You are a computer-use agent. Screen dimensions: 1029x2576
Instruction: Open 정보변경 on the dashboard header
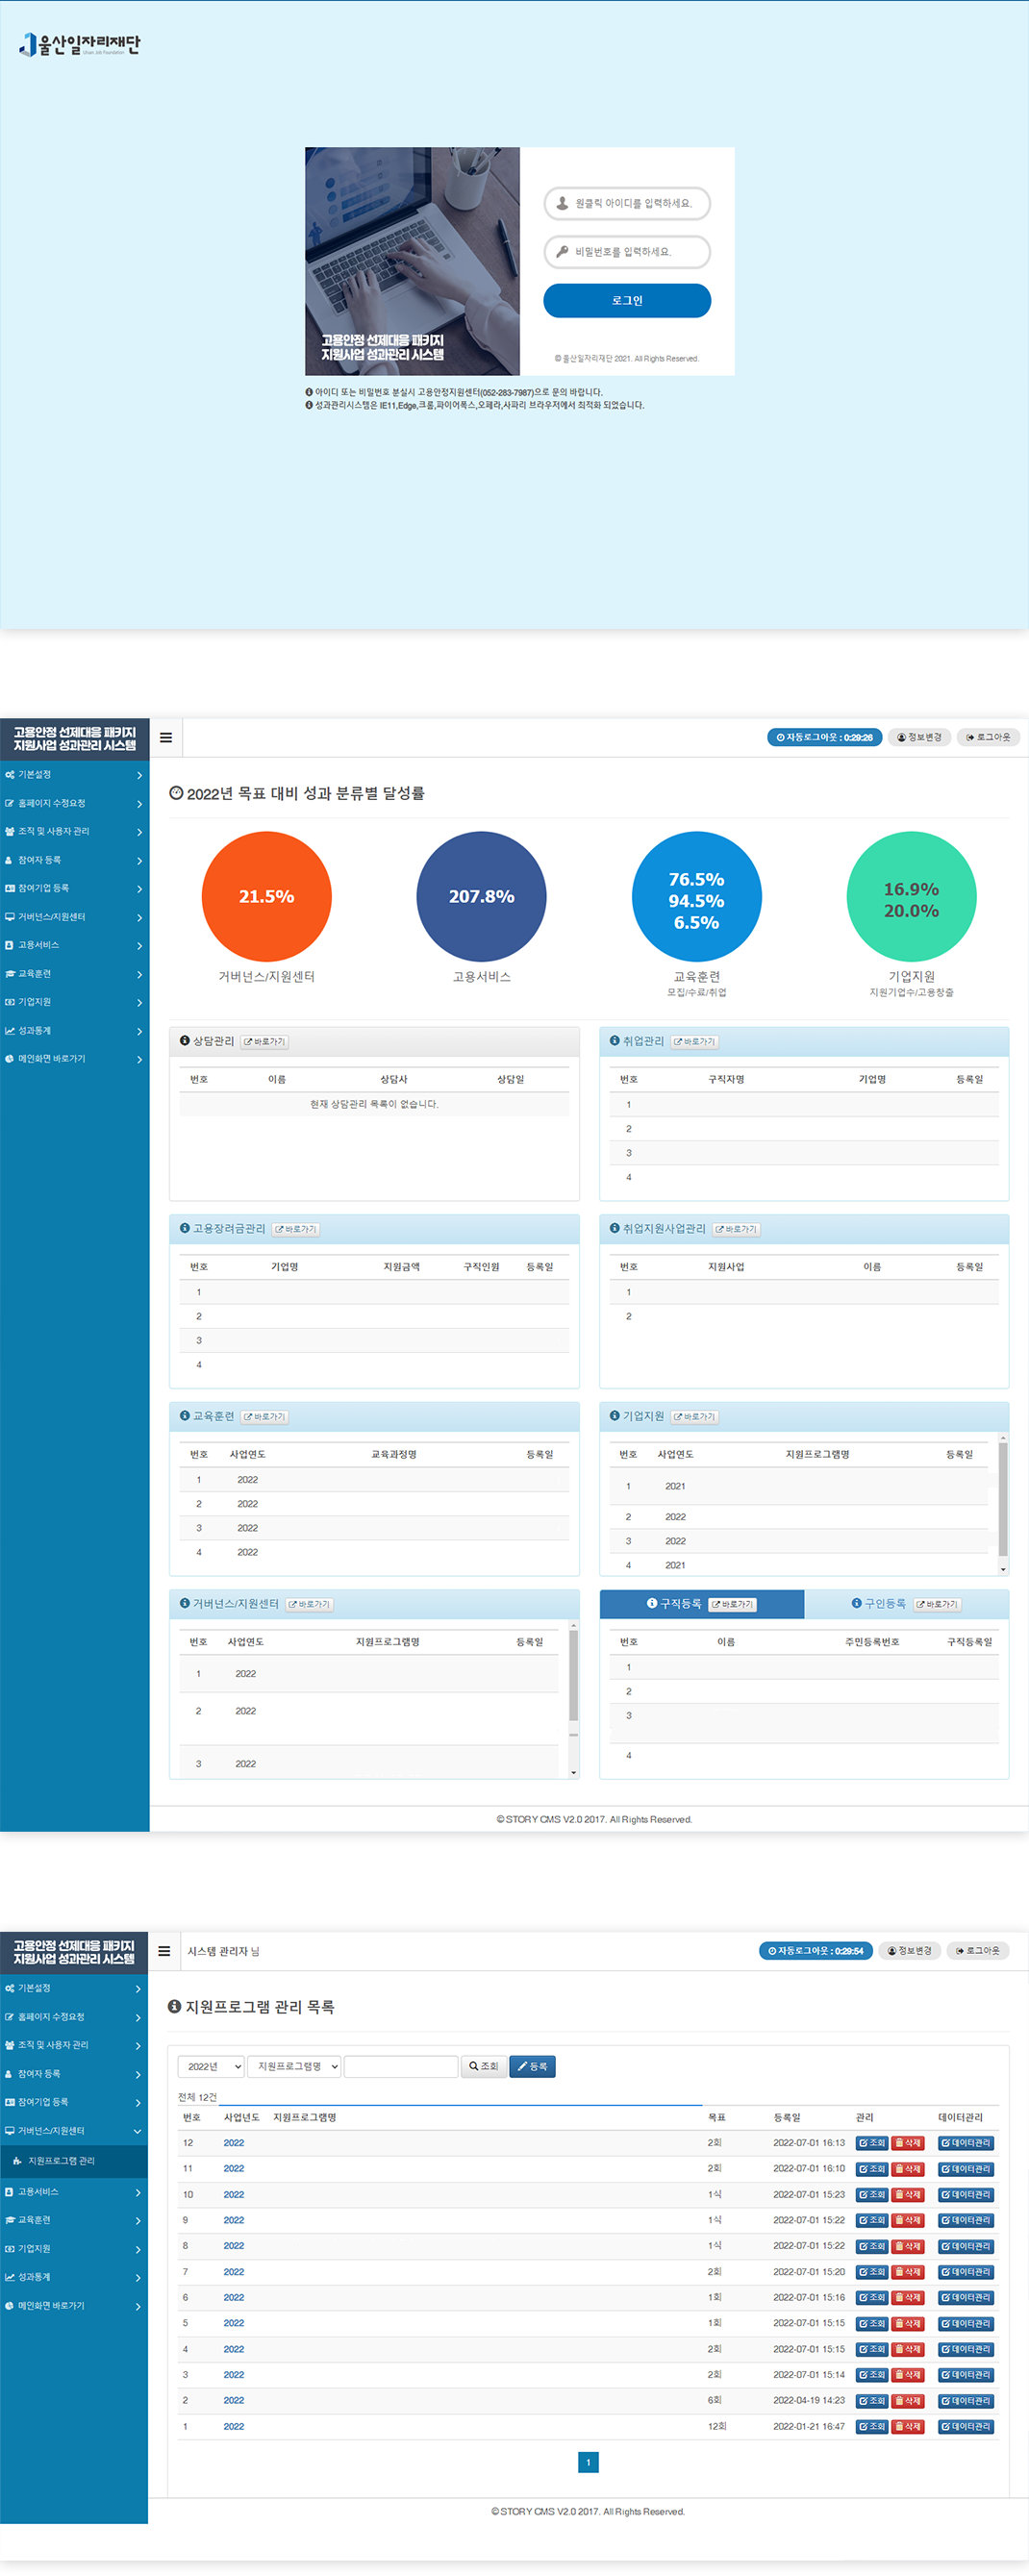(x=919, y=737)
